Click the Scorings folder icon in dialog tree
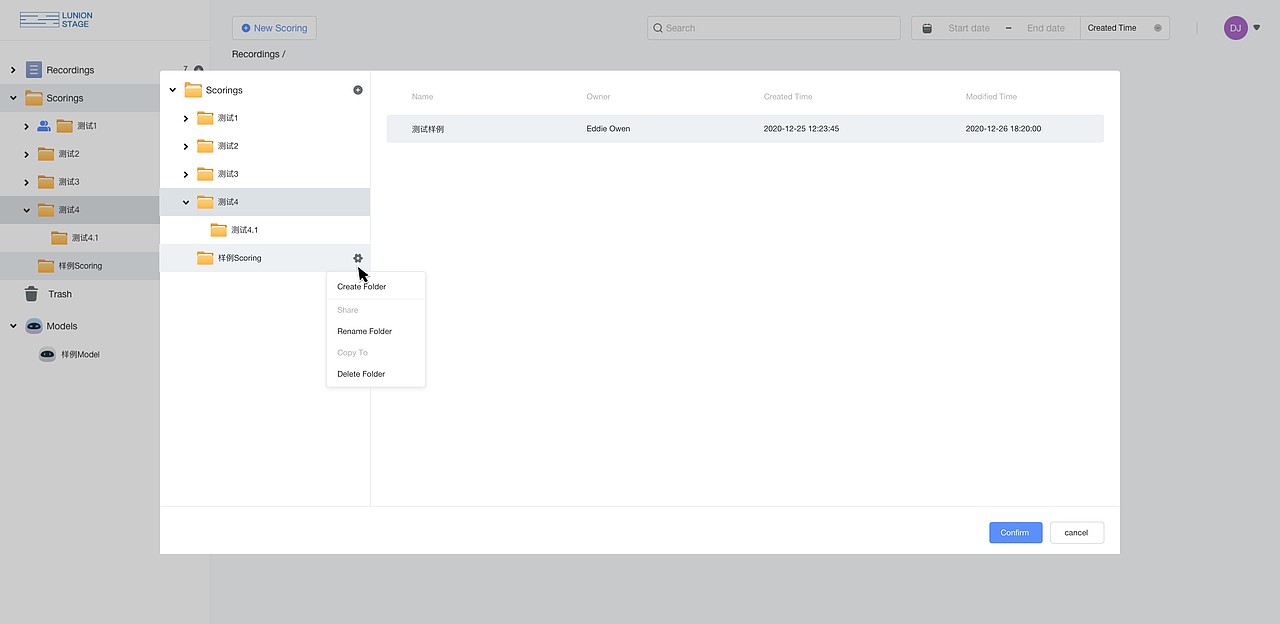Viewport: 1280px width, 624px height. pos(193,90)
